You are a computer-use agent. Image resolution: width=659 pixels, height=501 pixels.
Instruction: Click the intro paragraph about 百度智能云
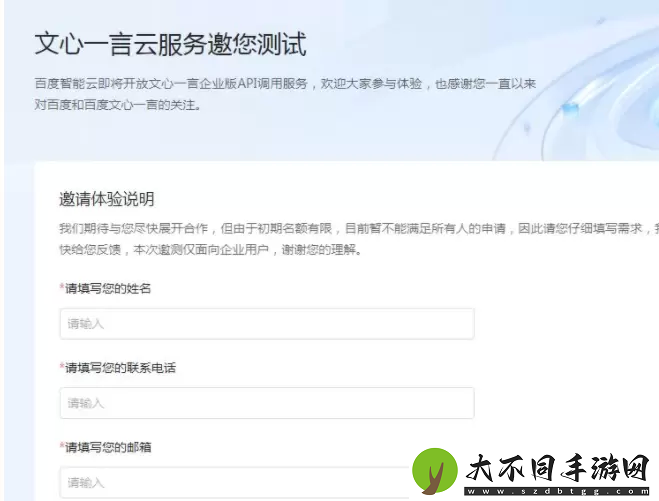(x=285, y=94)
